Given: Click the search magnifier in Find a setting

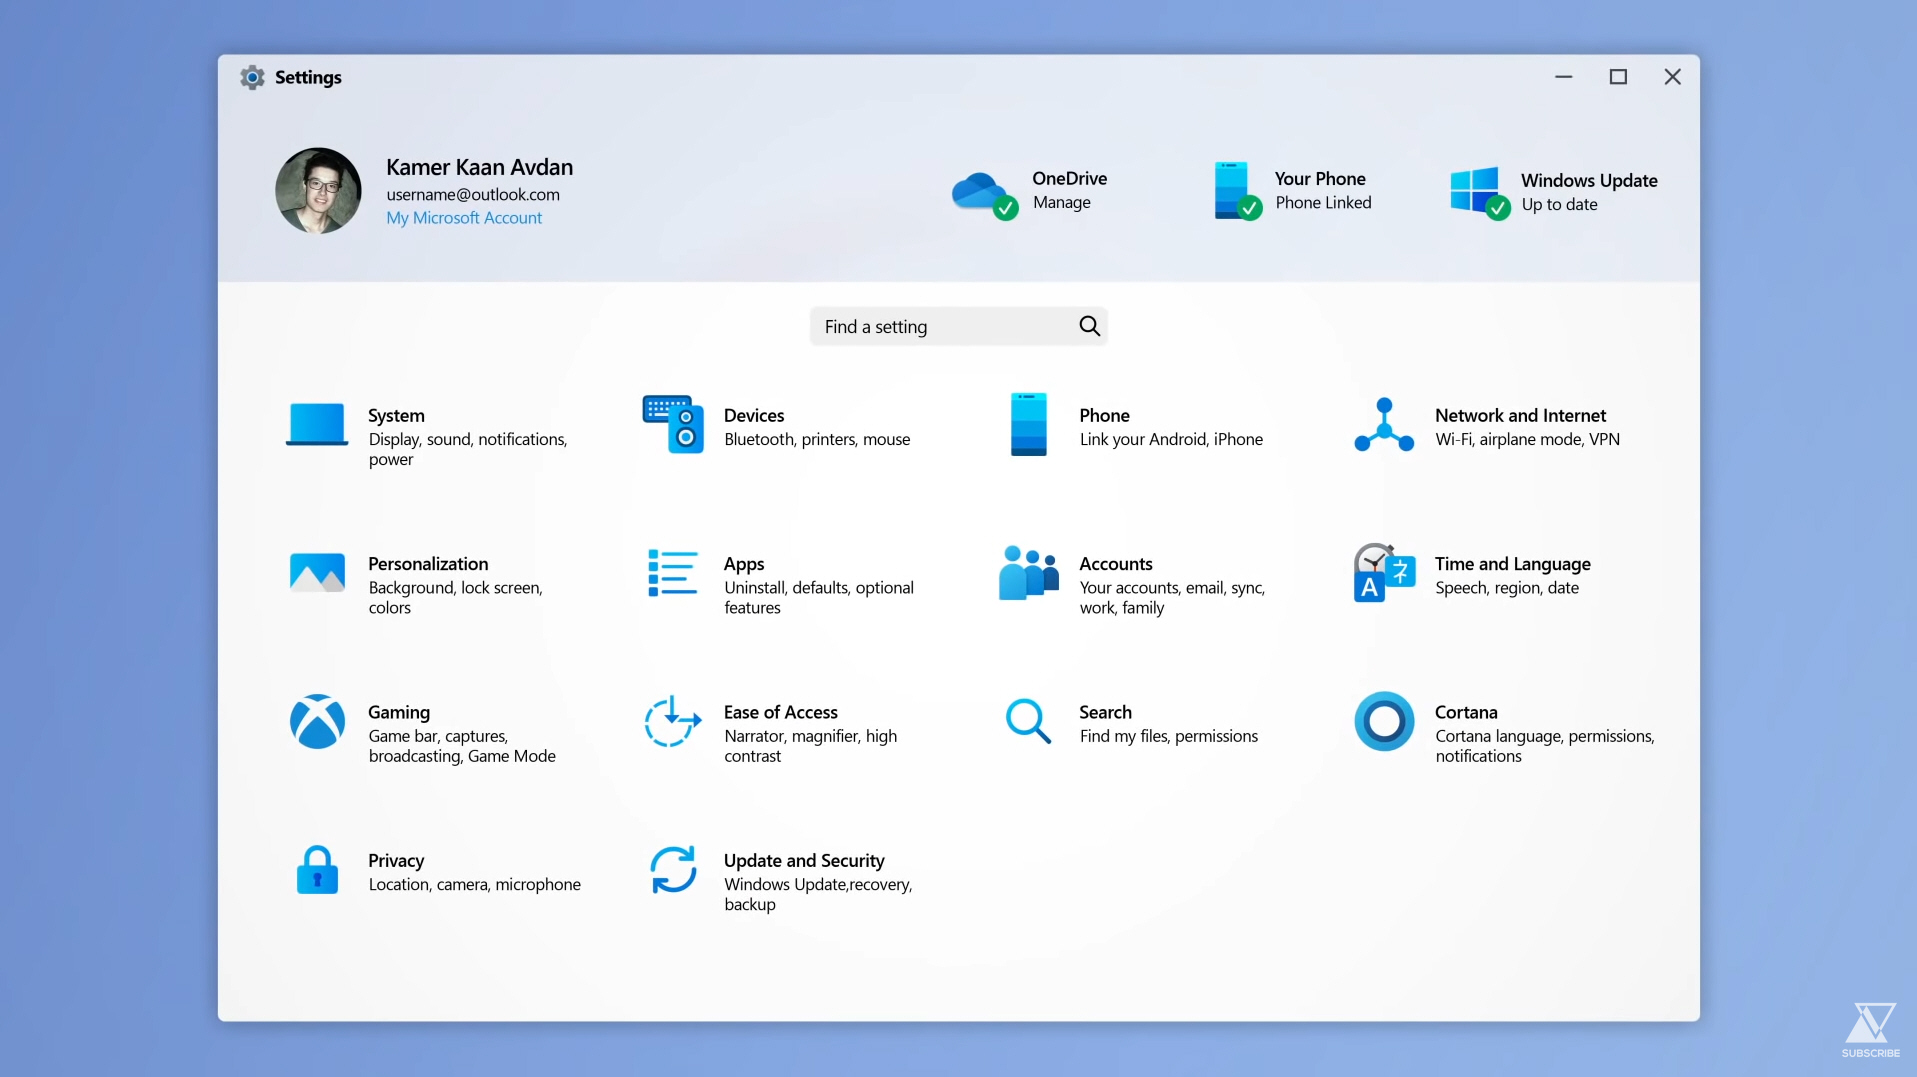Looking at the screenshot, I should [x=1089, y=326].
